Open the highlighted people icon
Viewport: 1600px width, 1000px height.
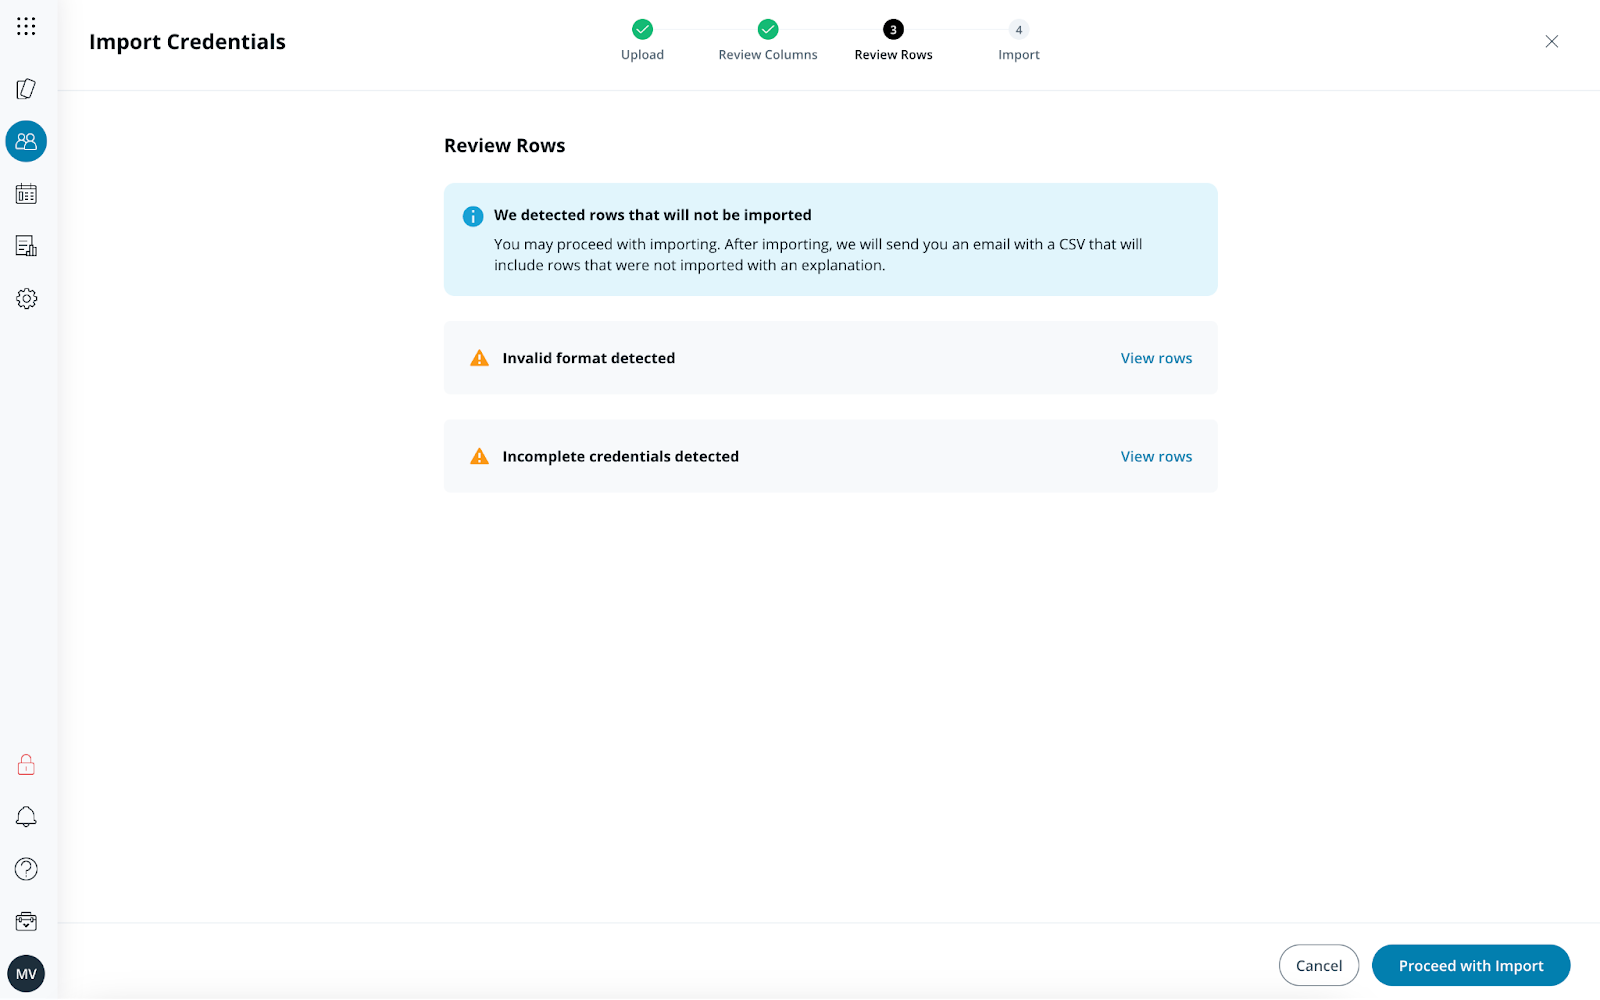pyautogui.click(x=26, y=142)
